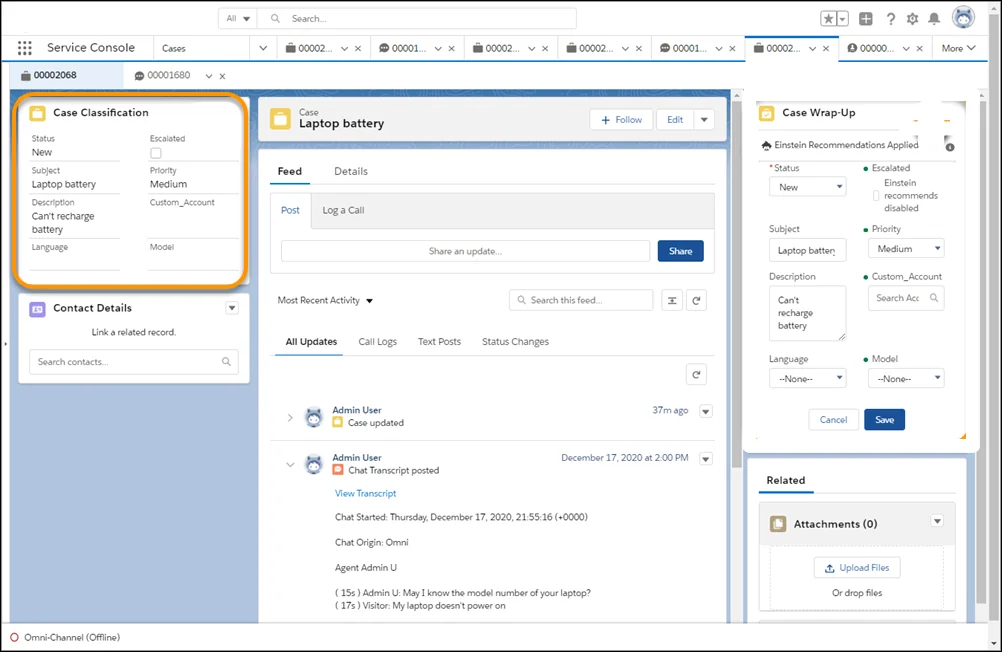
Task: Open the Notifications bell icon
Action: pyautogui.click(x=934, y=19)
